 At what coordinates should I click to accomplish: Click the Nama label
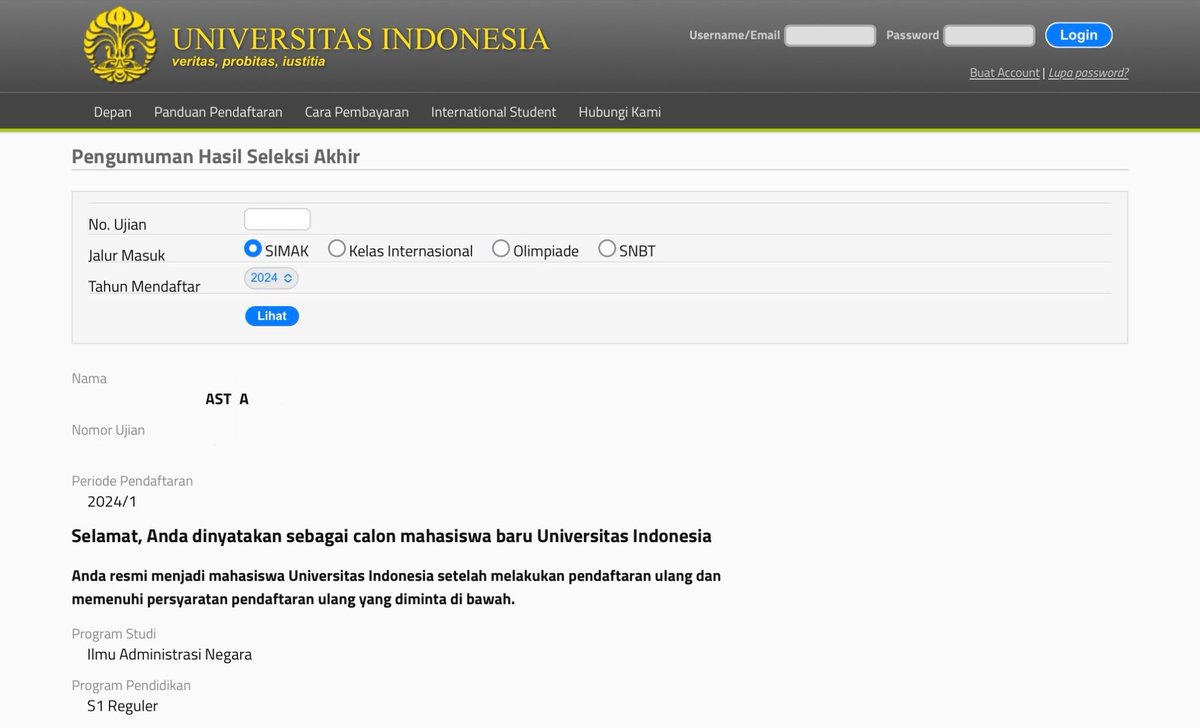point(89,378)
